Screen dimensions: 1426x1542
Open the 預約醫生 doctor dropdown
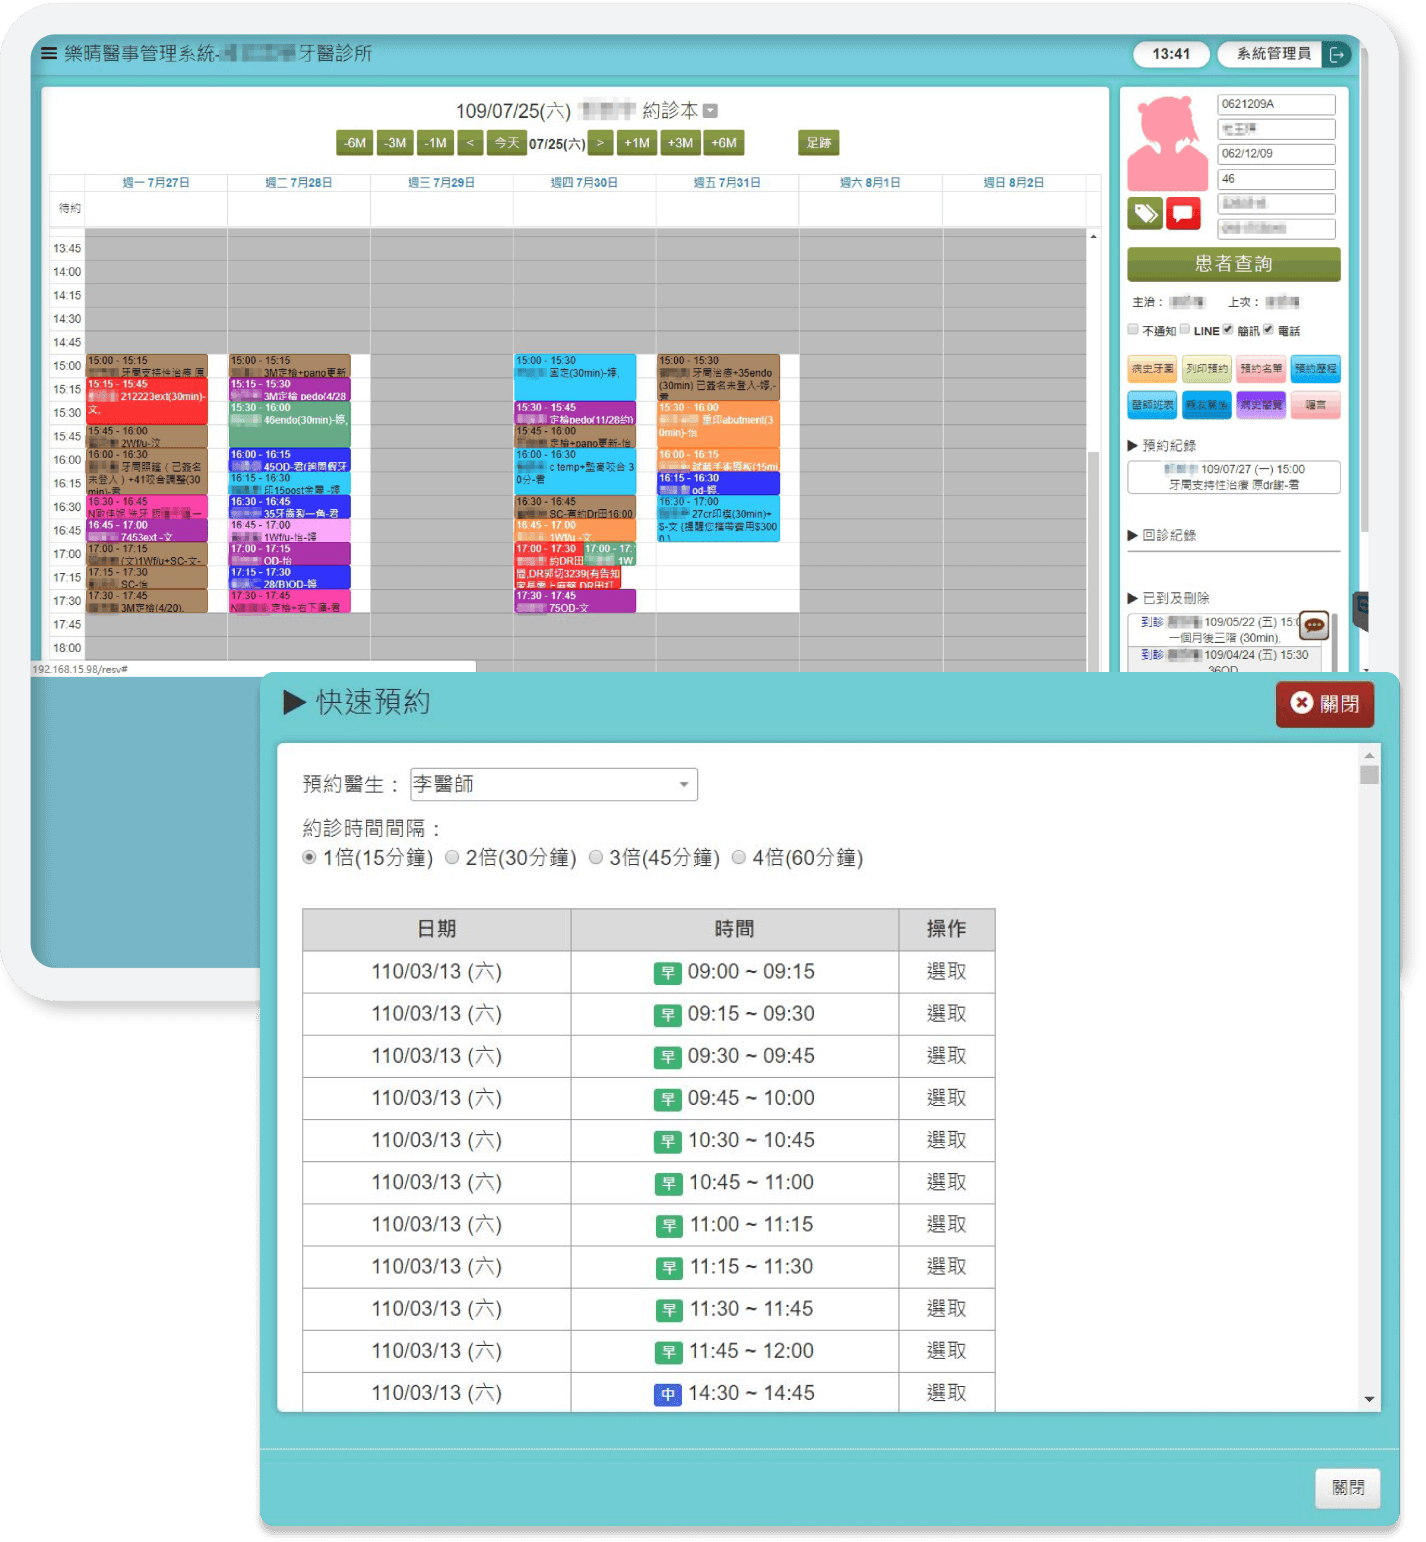pos(554,784)
